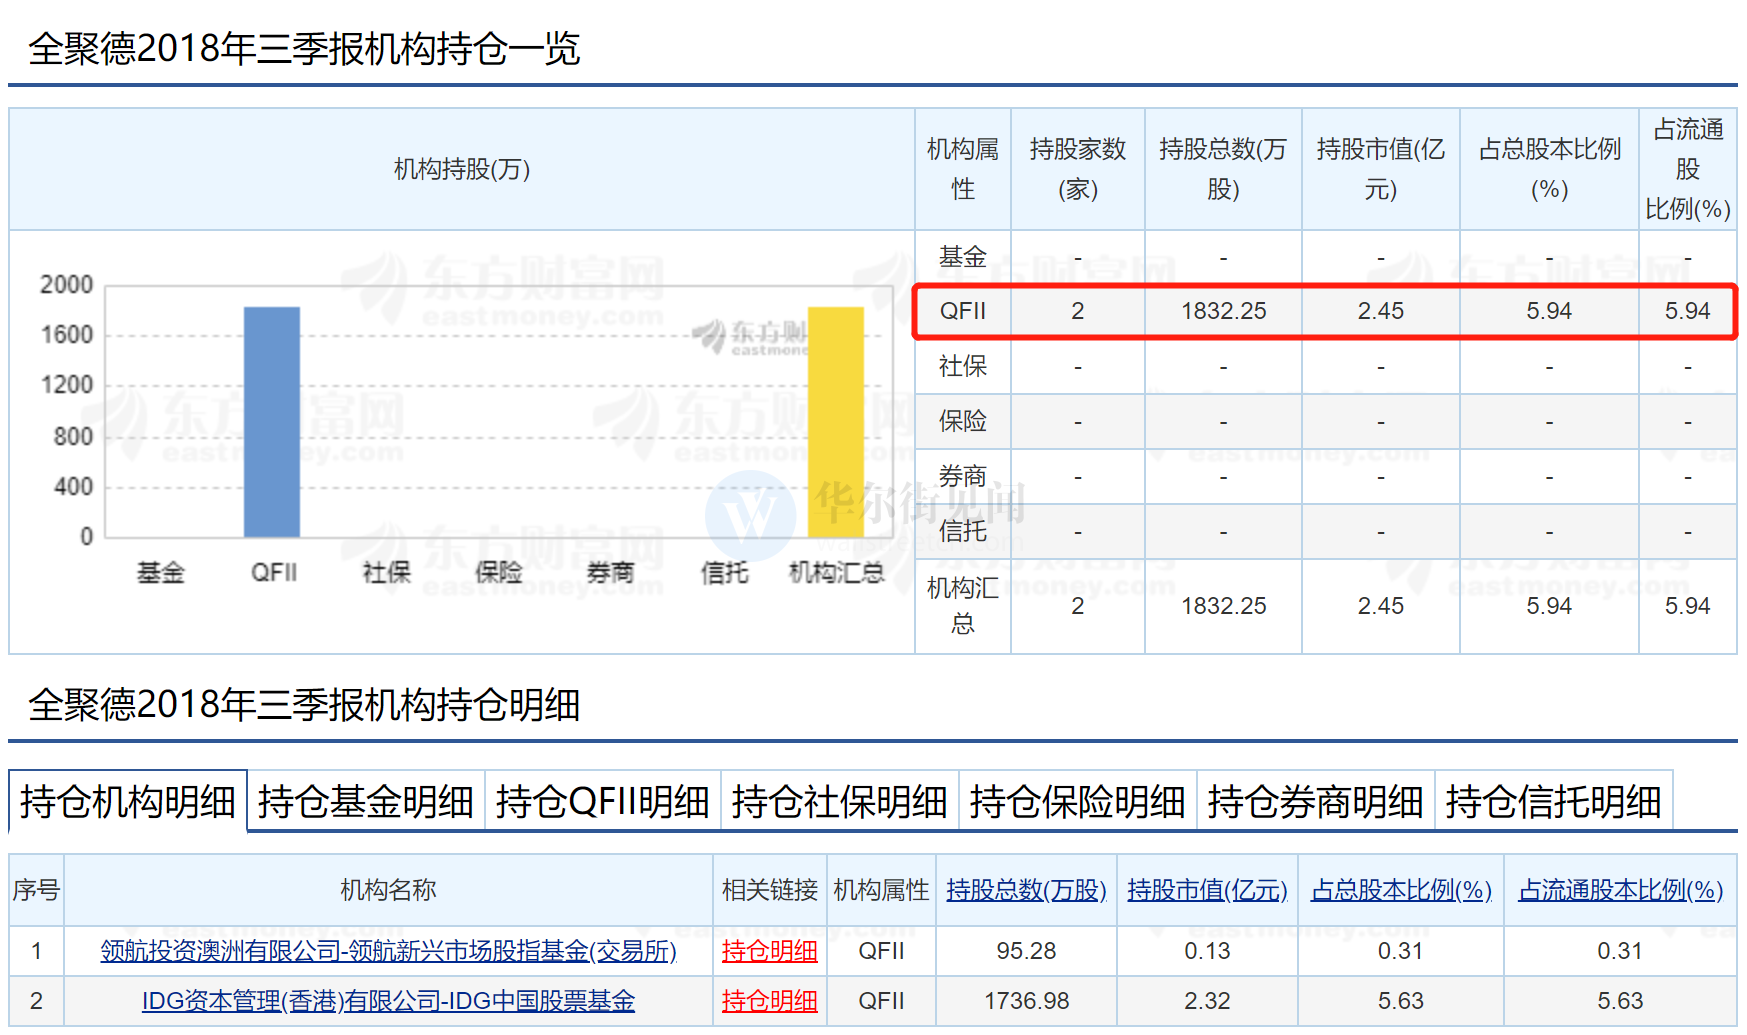The image size is (1747, 1035).
Task: Click the 券商 row label in table
Action: click(x=963, y=476)
